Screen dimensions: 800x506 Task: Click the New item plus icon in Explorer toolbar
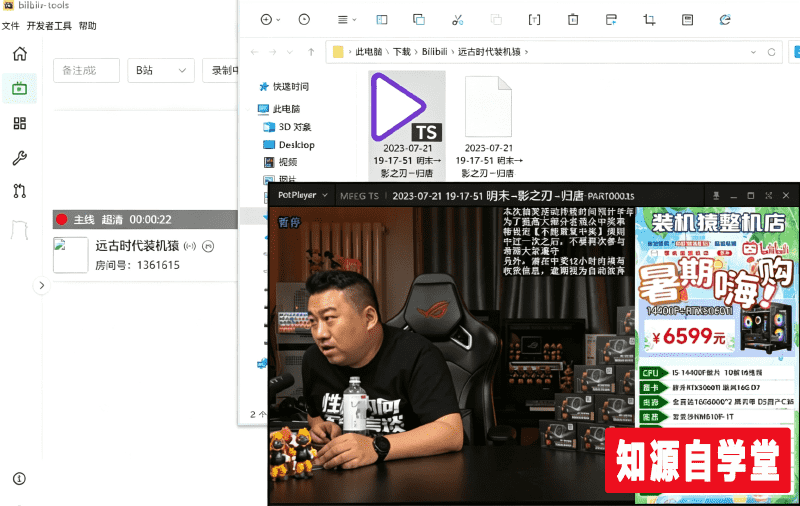tap(266, 19)
